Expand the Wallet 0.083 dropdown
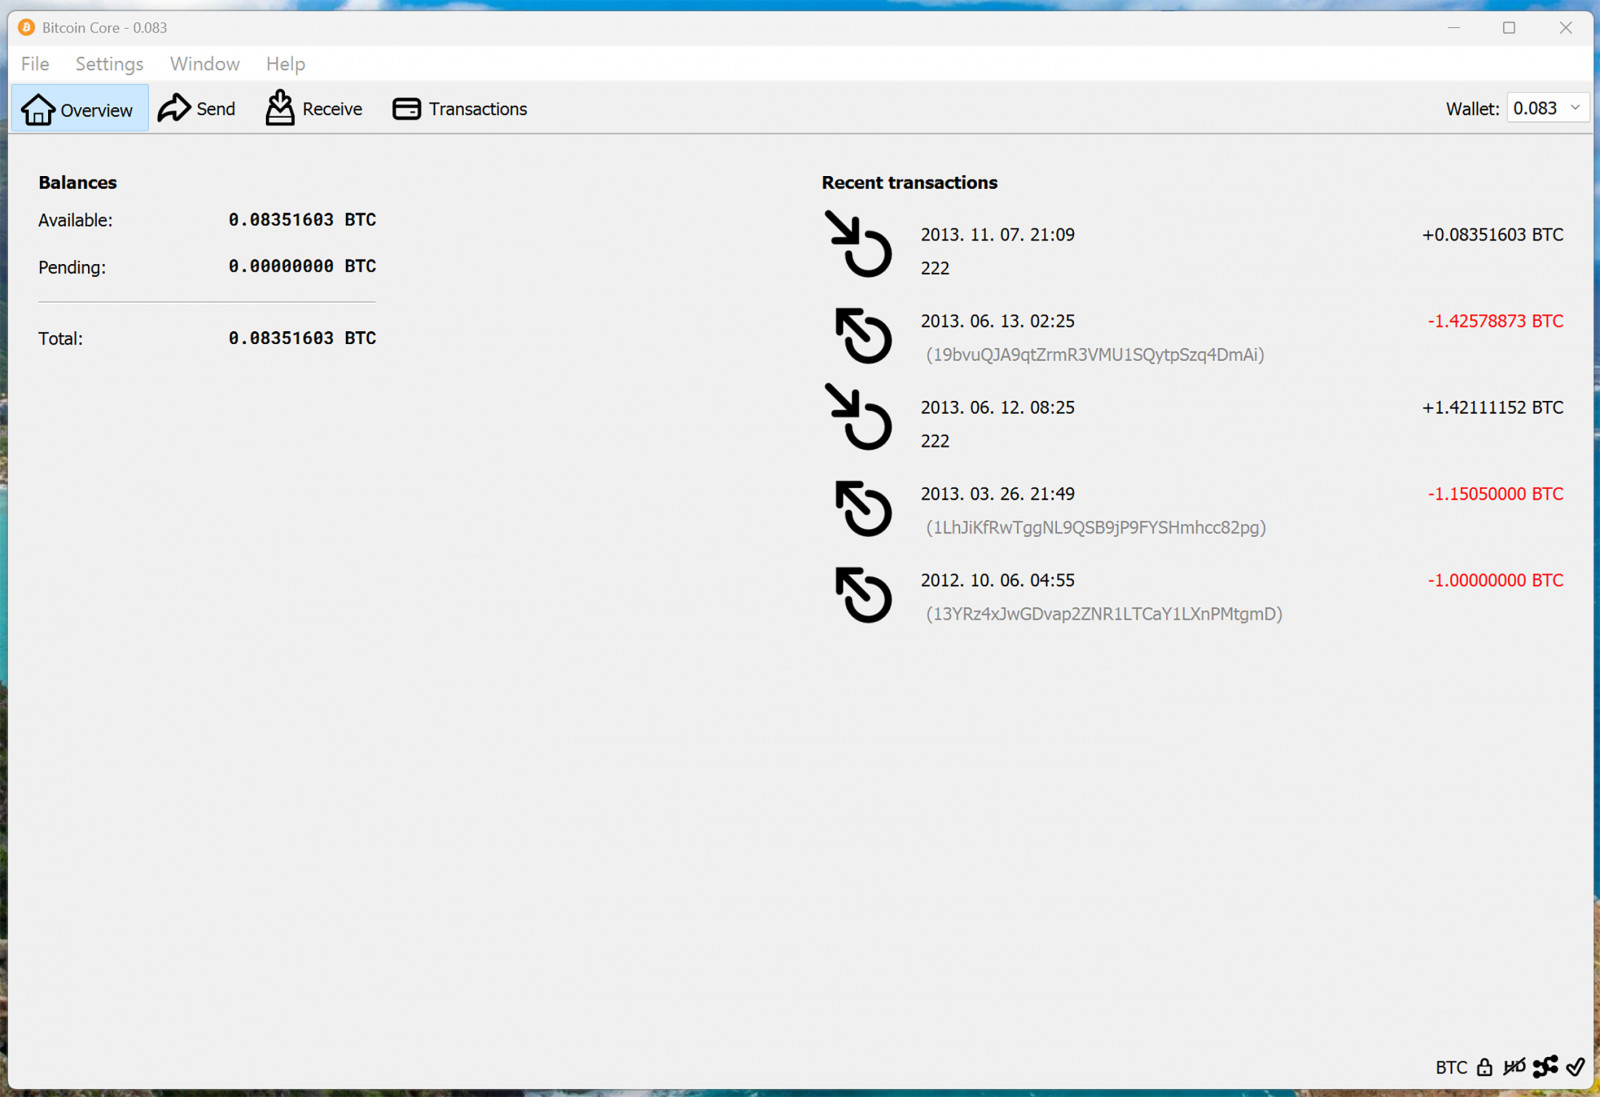 click(1547, 108)
